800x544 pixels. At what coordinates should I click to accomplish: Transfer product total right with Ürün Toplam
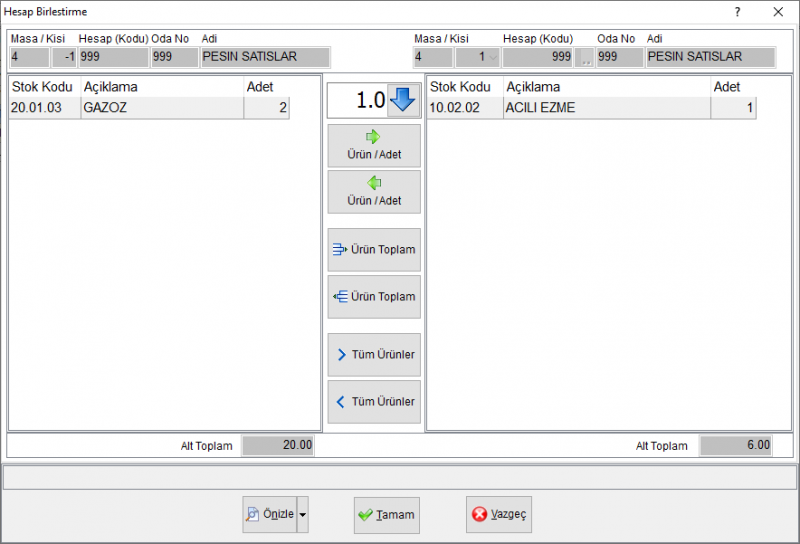click(x=374, y=250)
